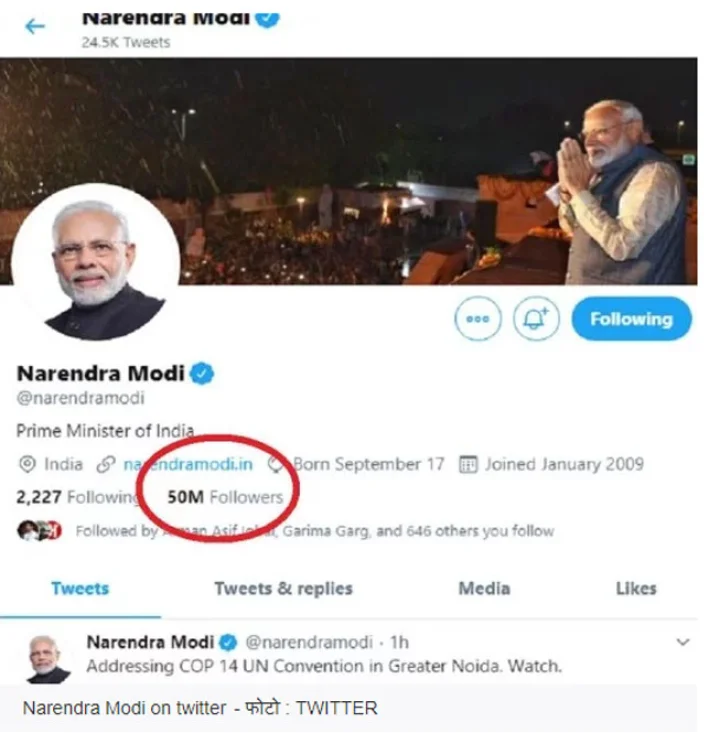Select the Tweets tab
The height and width of the screenshot is (733, 720).
click(80, 589)
